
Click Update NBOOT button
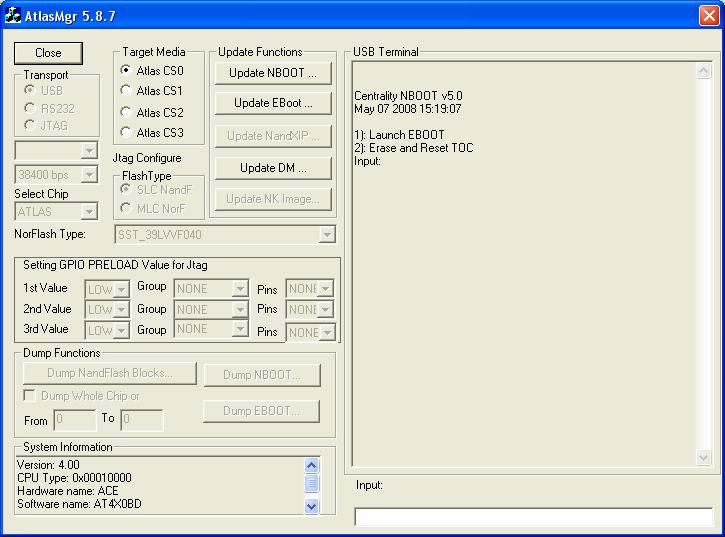coord(272,73)
